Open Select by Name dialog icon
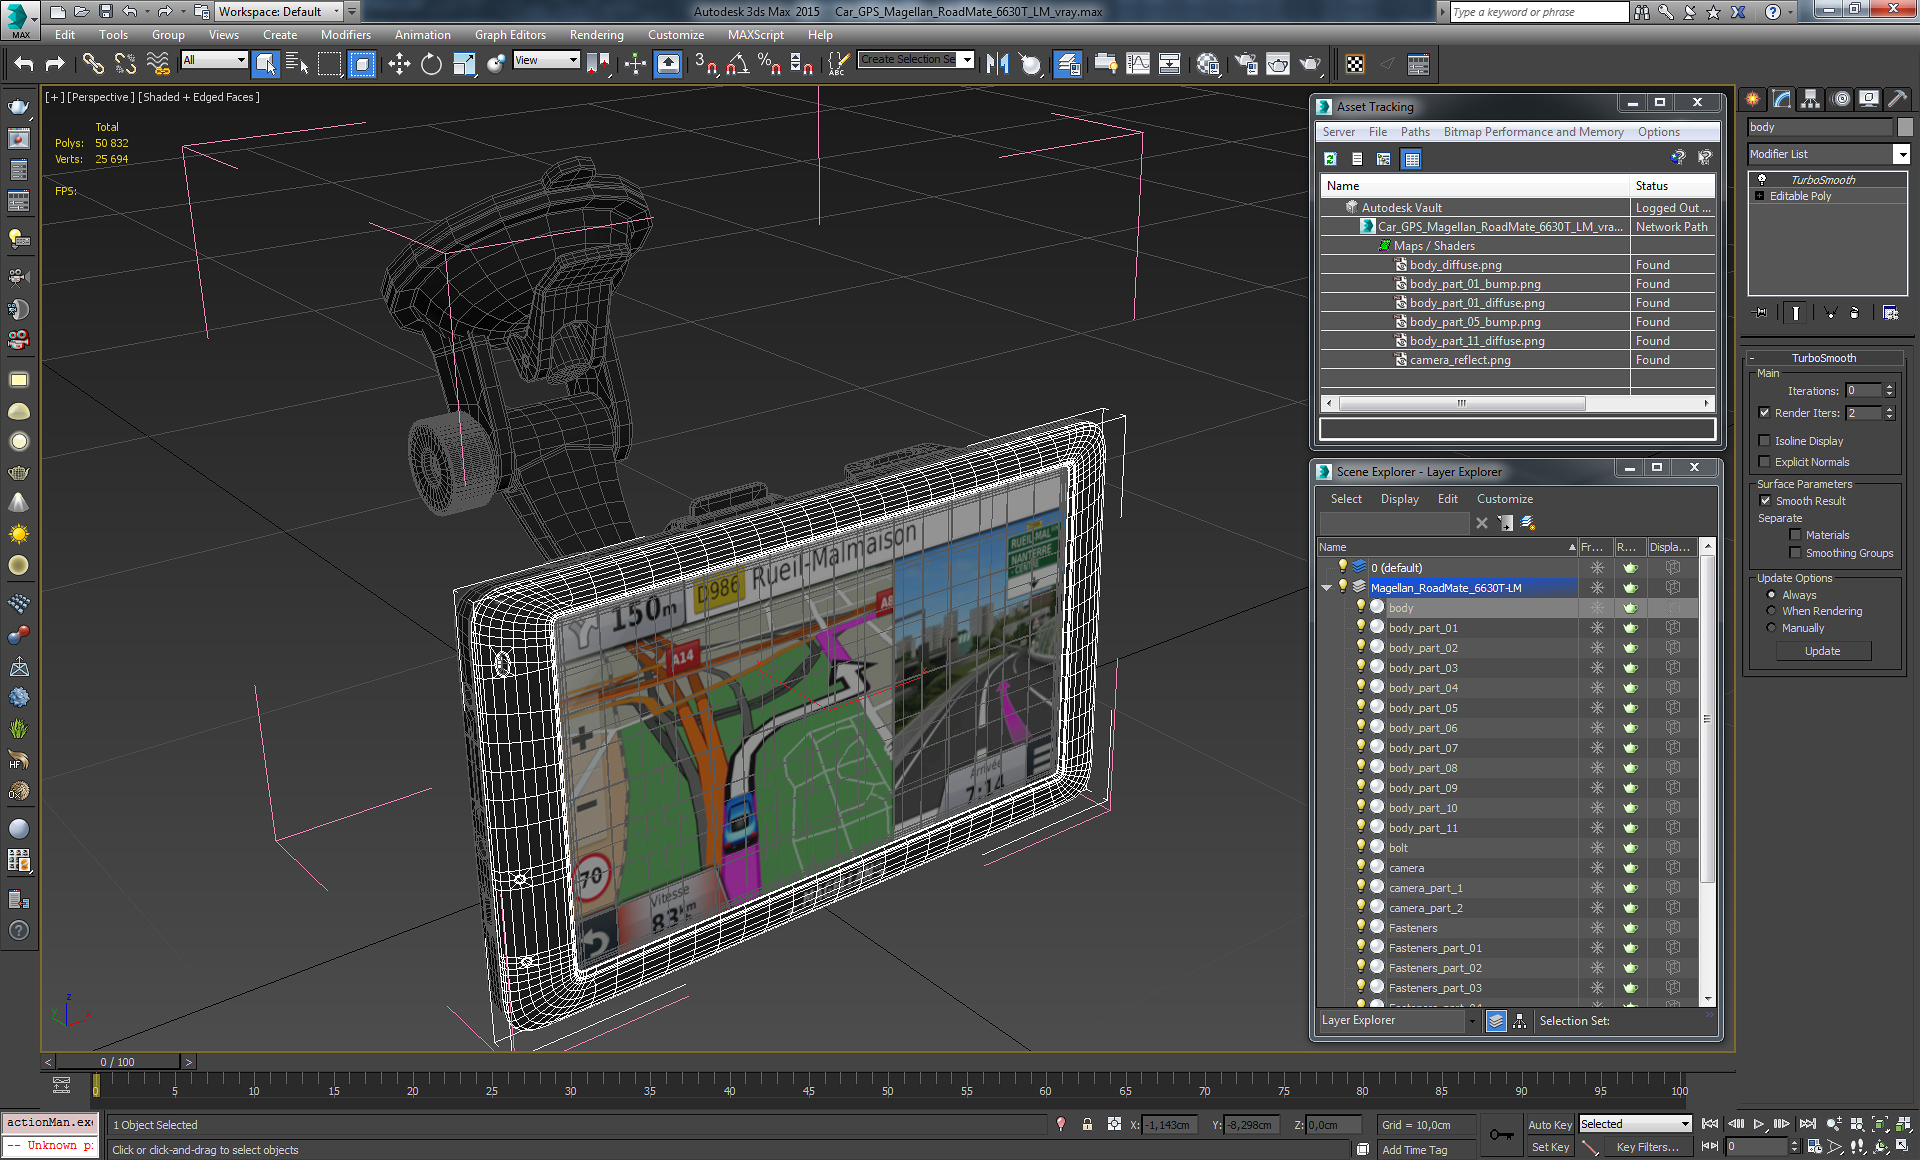This screenshot has width=1920, height=1160. [x=297, y=65]
